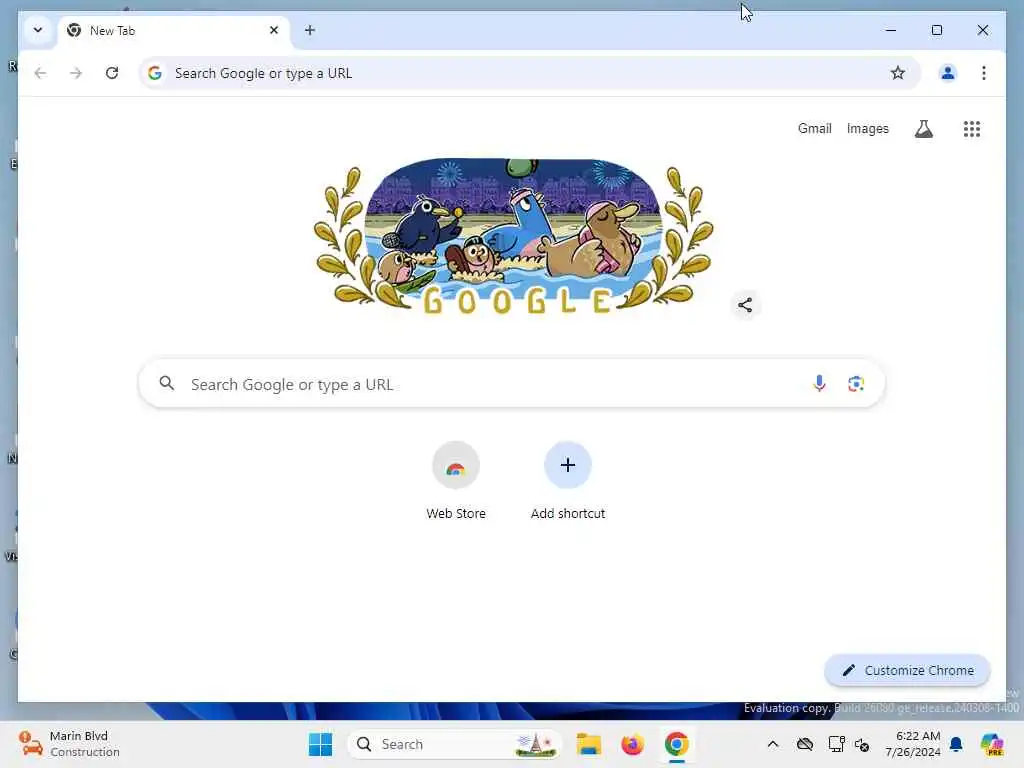1024x768 pixels.
Task: Reload the current page
Action: click(x=112, y=73)
